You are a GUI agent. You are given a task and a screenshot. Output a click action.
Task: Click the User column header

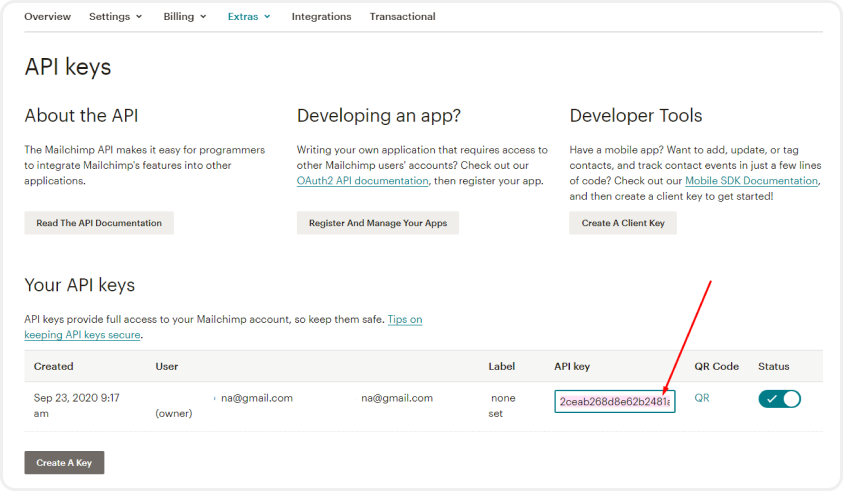pyautogui.click(x=167, y=366)
